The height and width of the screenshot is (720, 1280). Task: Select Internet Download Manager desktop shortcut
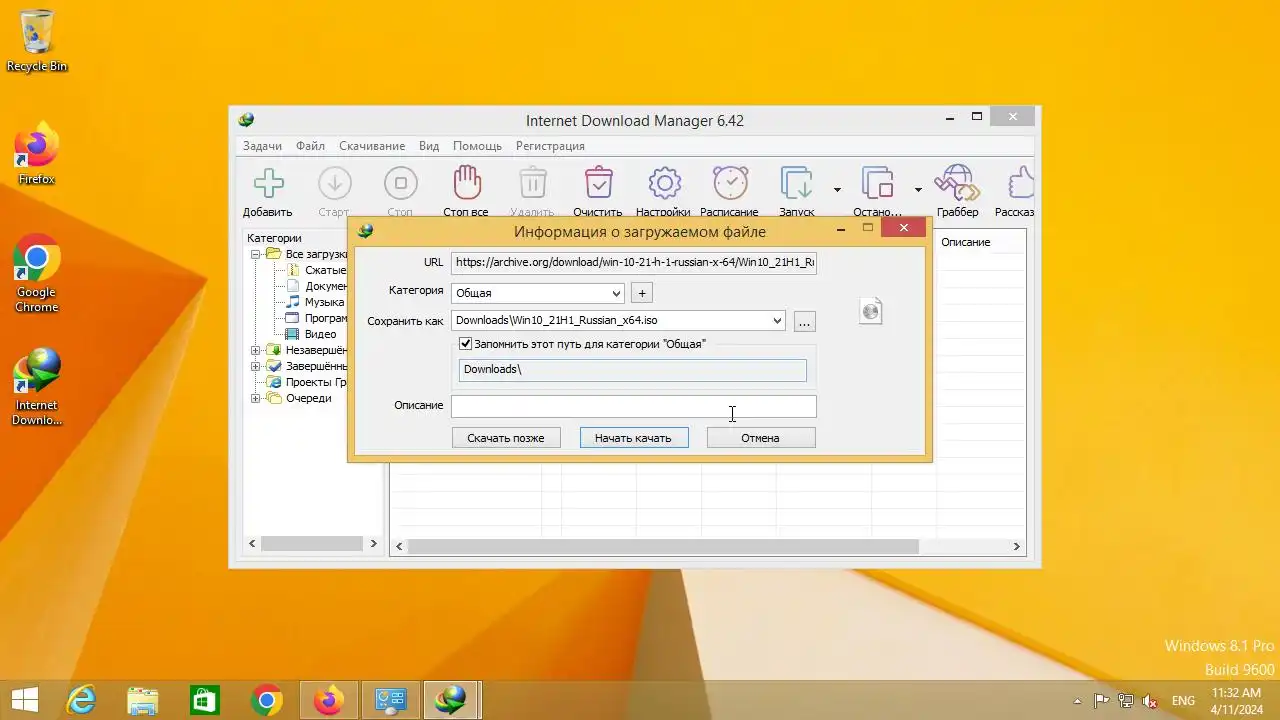[37, 386]
